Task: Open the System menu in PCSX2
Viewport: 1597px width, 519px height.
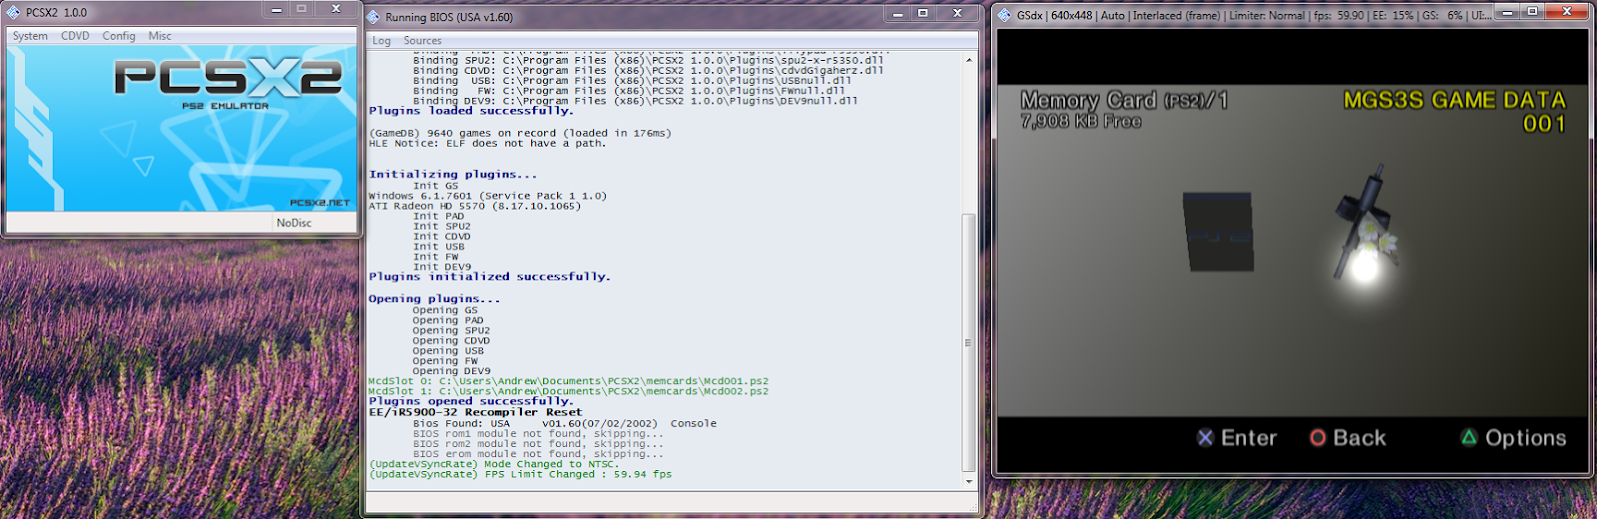Action: 30,36
